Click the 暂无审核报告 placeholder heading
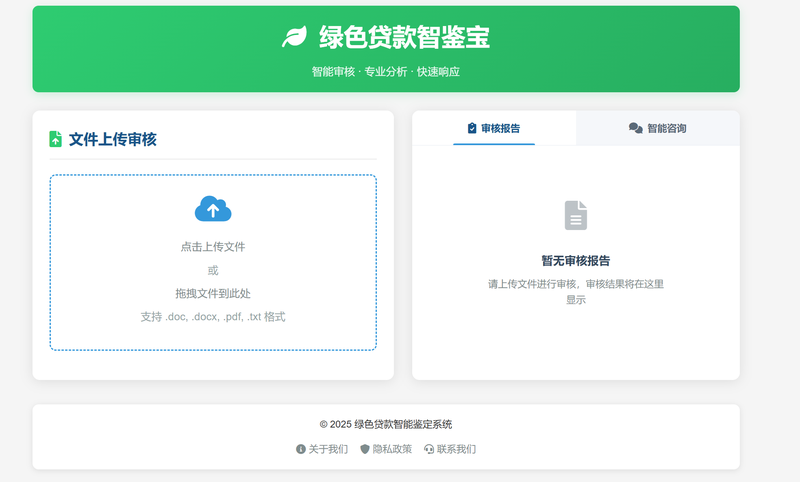Viewport: 800px width, 482px height. [576, 261]
